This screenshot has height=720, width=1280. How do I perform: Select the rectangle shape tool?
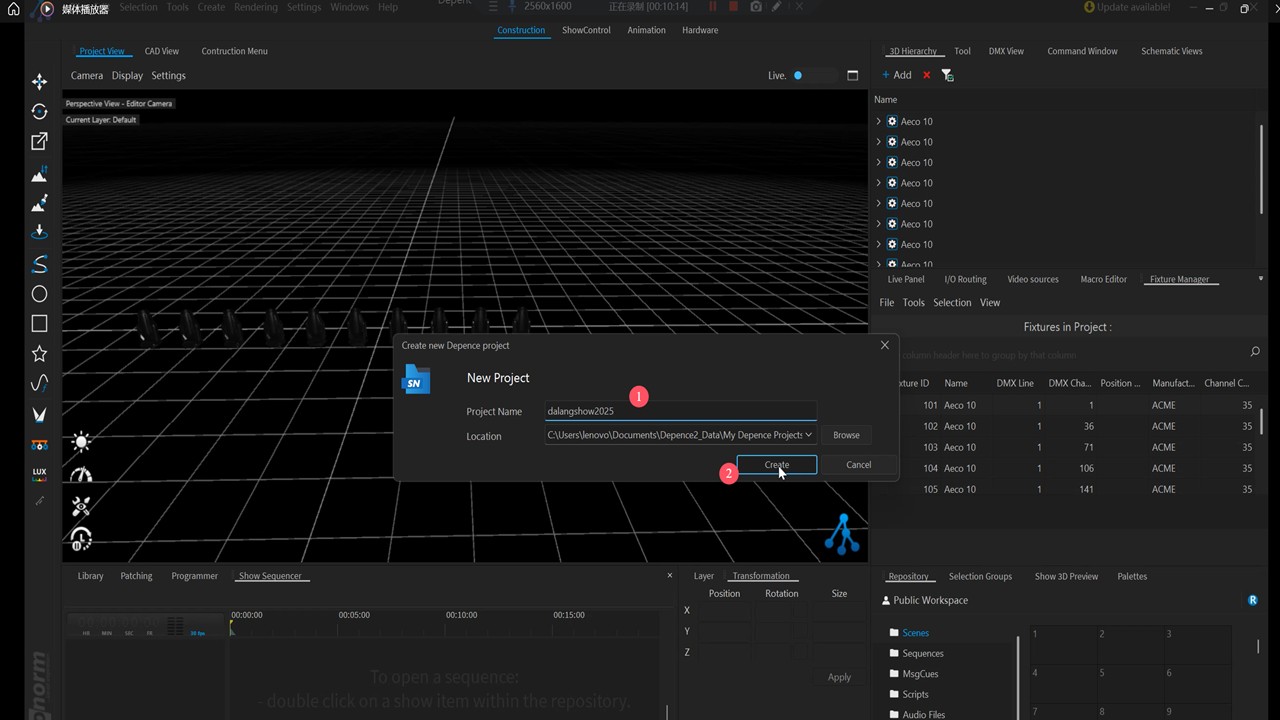point(39,324)
